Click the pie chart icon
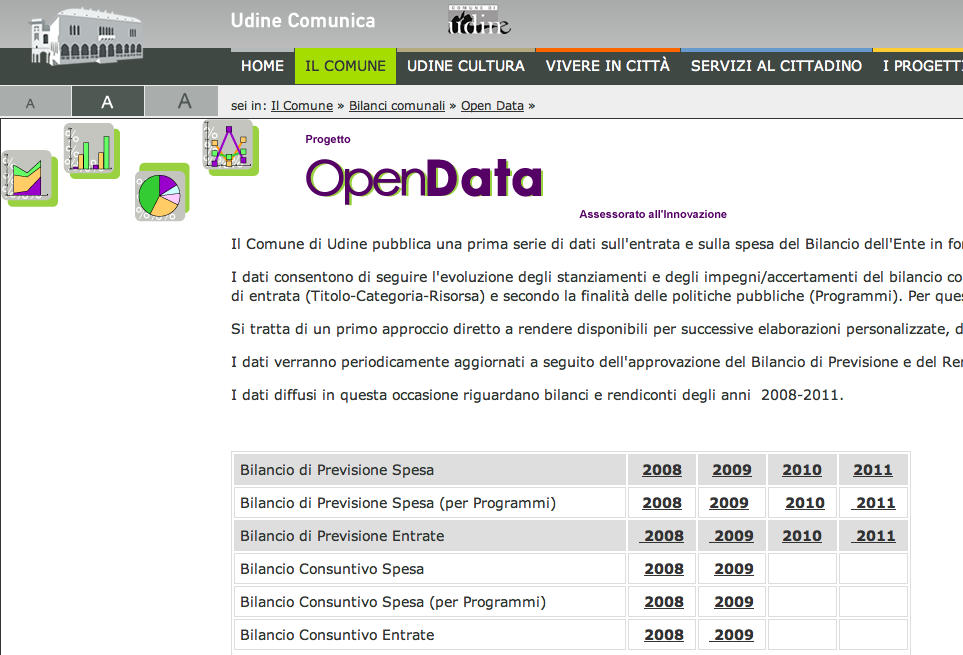963x655 pixels. (x=162, y=192)
